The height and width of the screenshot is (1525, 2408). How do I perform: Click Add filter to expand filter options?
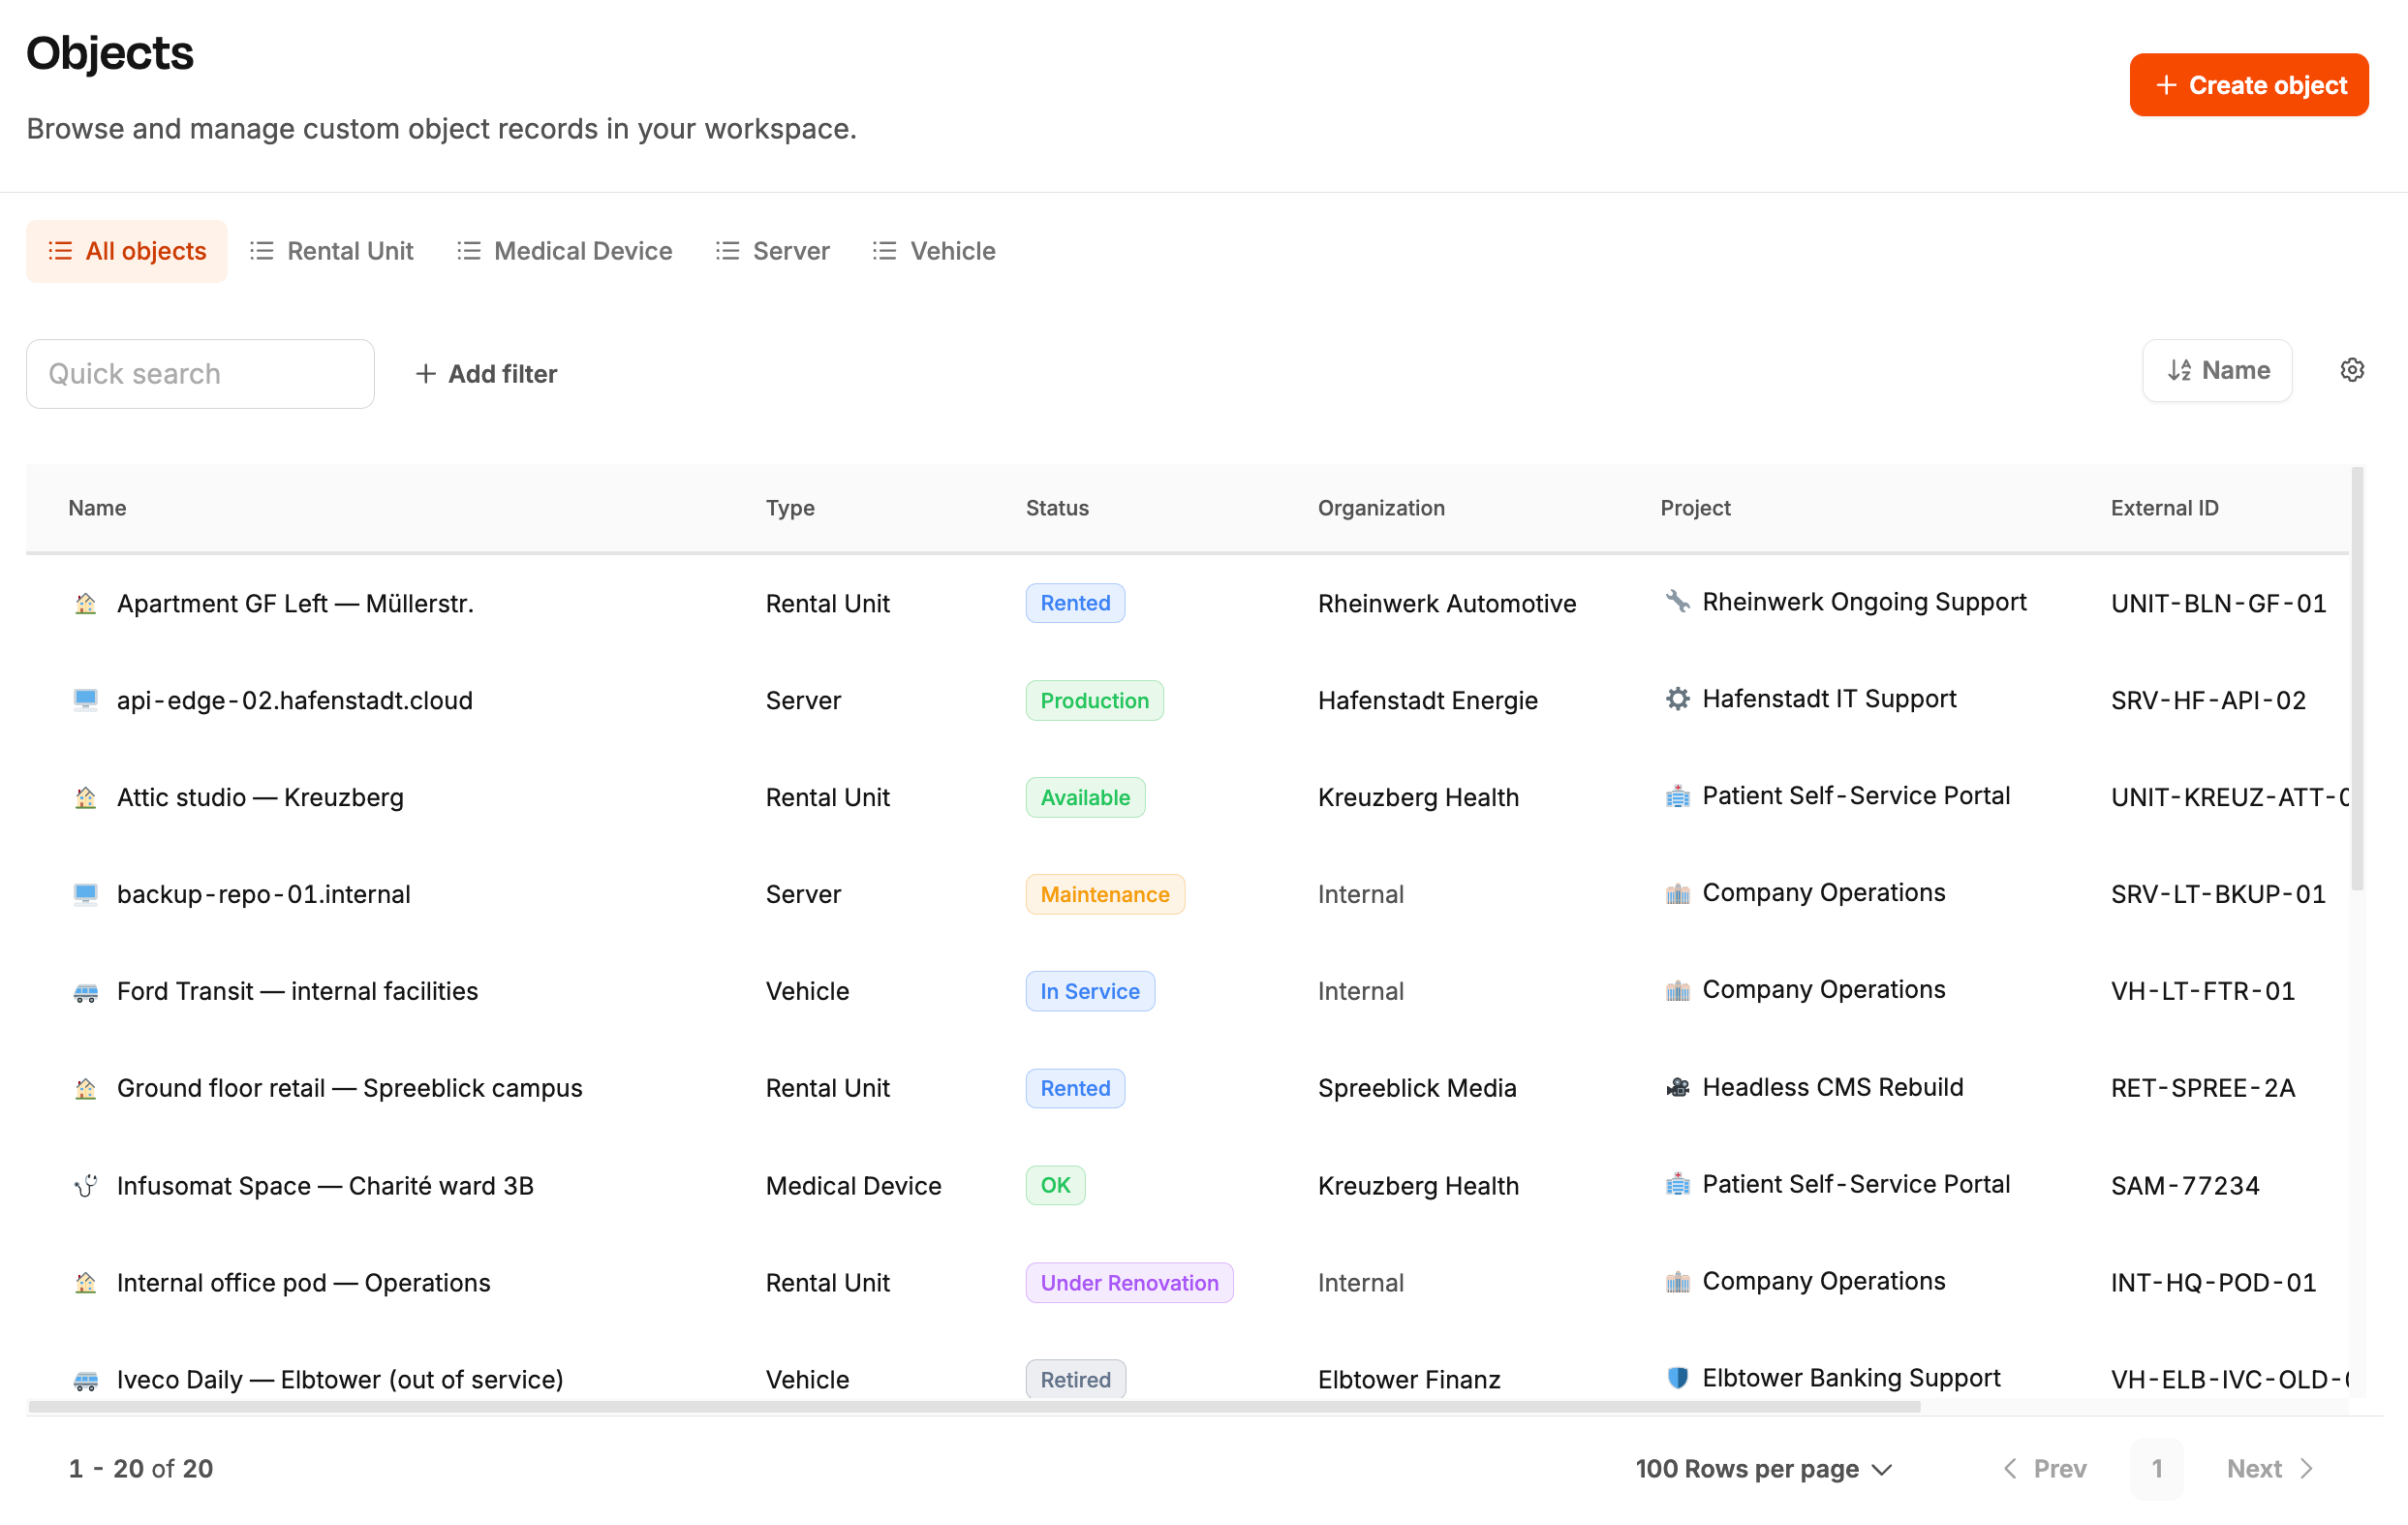click(486, 373)
